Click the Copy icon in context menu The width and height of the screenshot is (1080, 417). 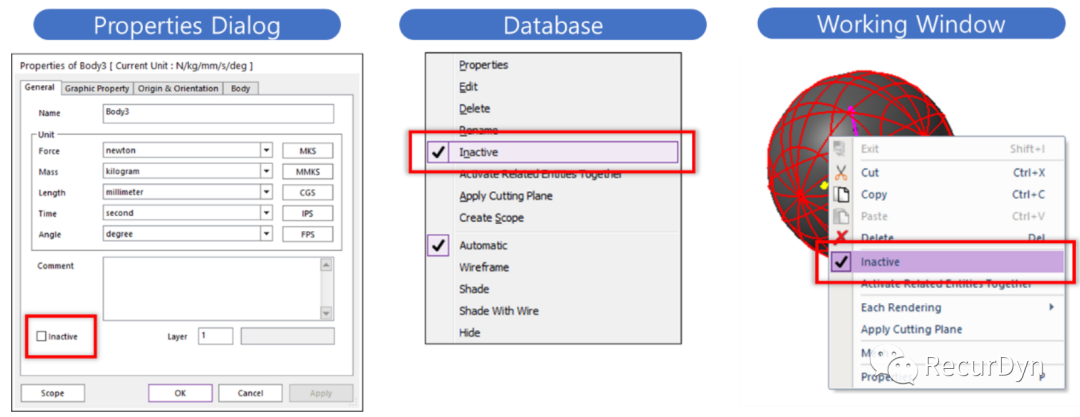click(841, 195)
